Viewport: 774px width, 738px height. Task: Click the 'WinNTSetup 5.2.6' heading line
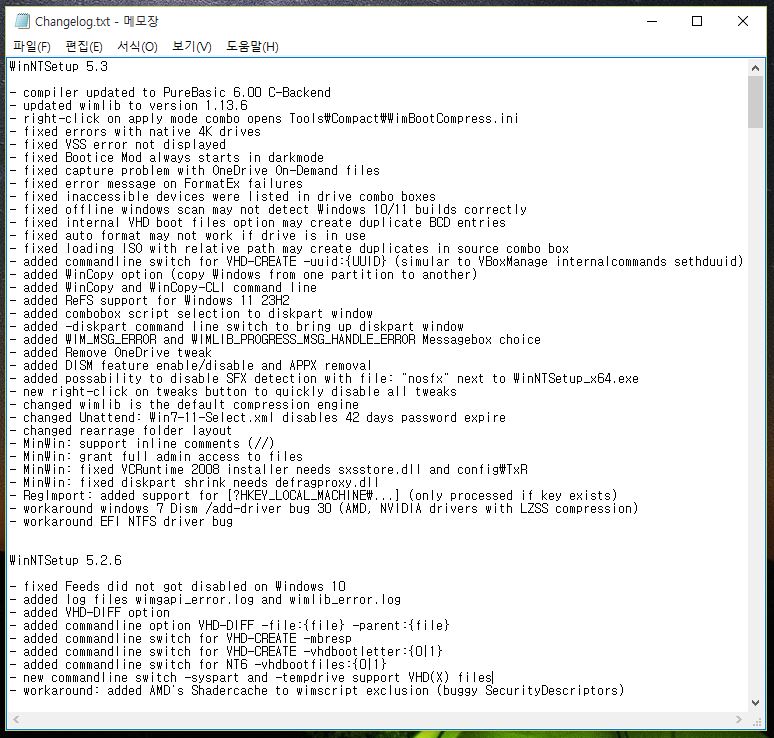(x=65, y=560)
